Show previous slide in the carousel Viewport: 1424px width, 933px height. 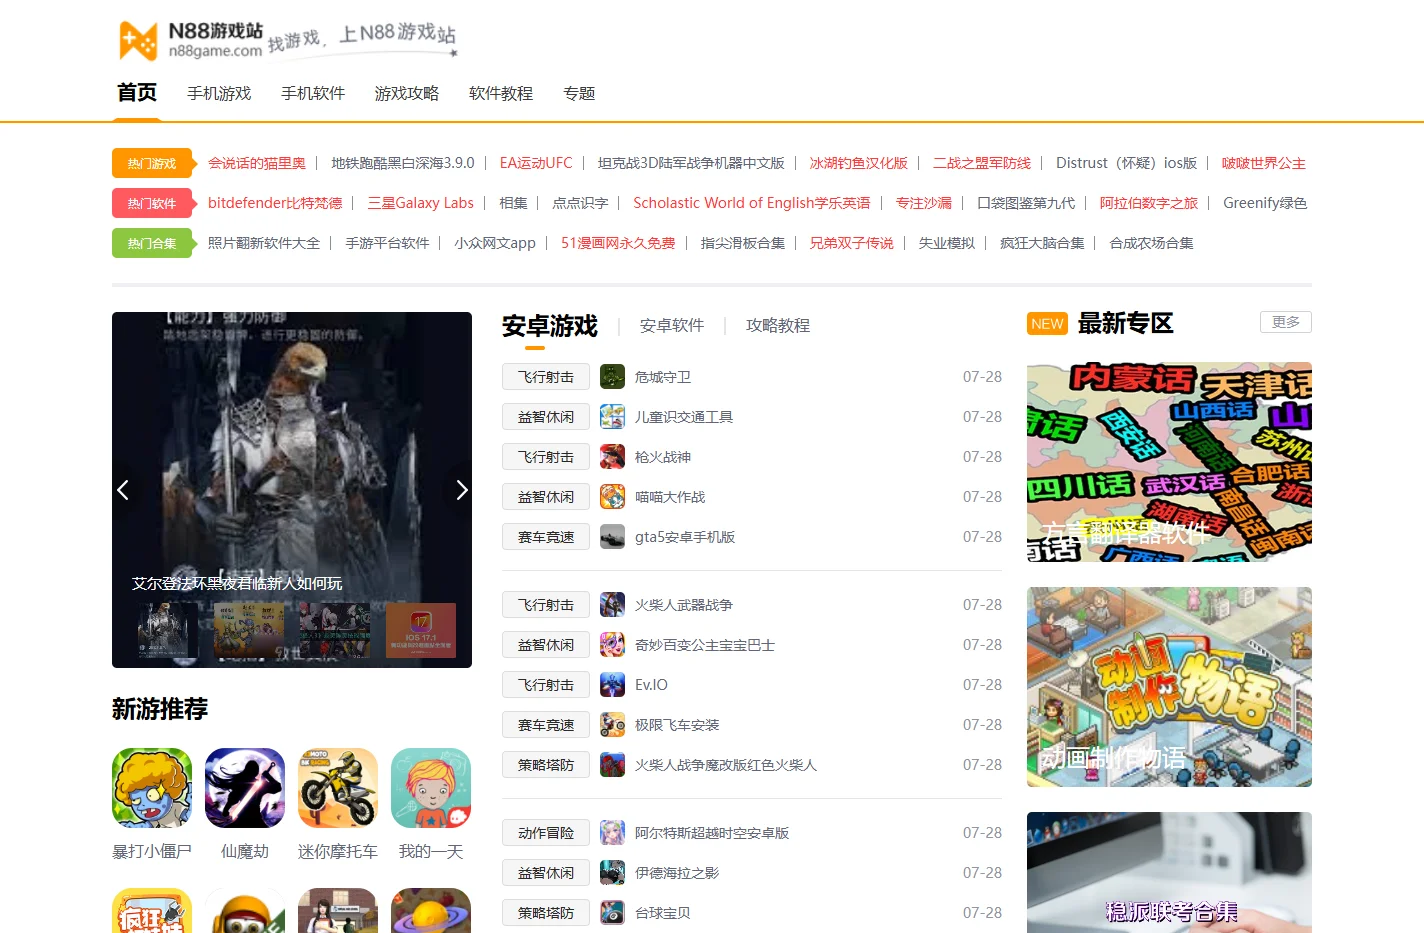(124, 490)
